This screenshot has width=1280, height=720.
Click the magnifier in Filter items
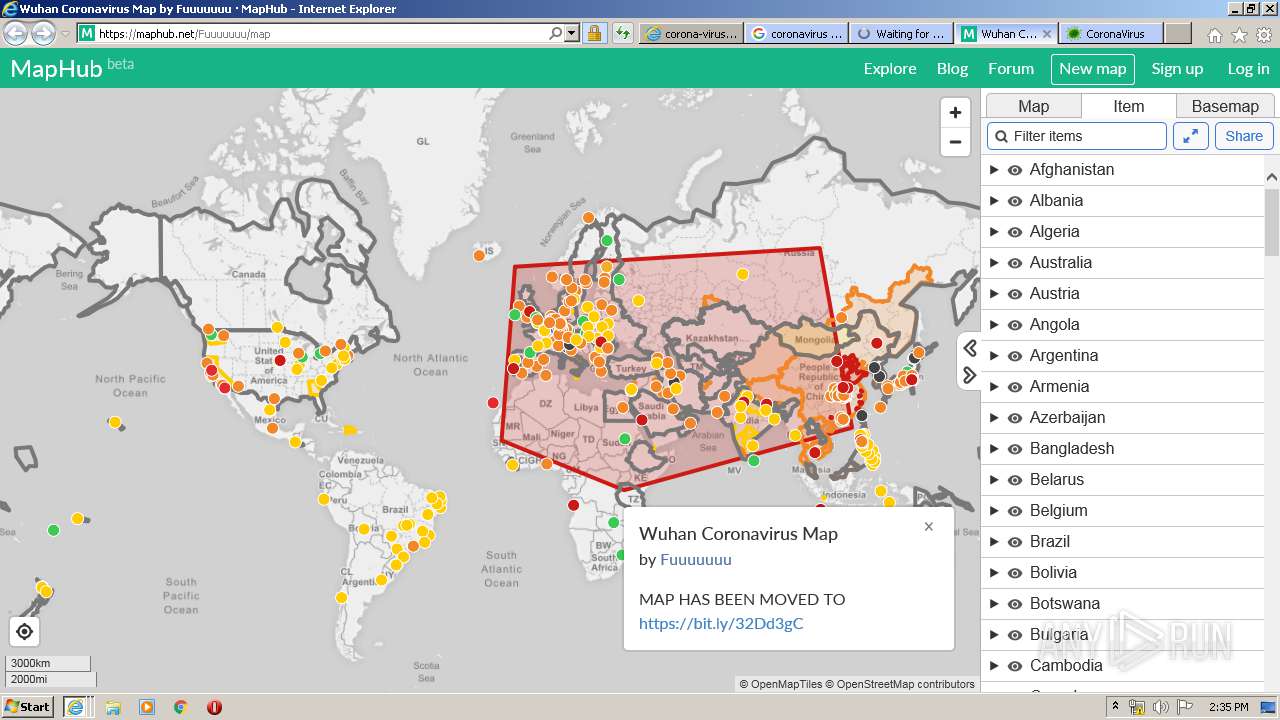click(x=1001, y=136)
